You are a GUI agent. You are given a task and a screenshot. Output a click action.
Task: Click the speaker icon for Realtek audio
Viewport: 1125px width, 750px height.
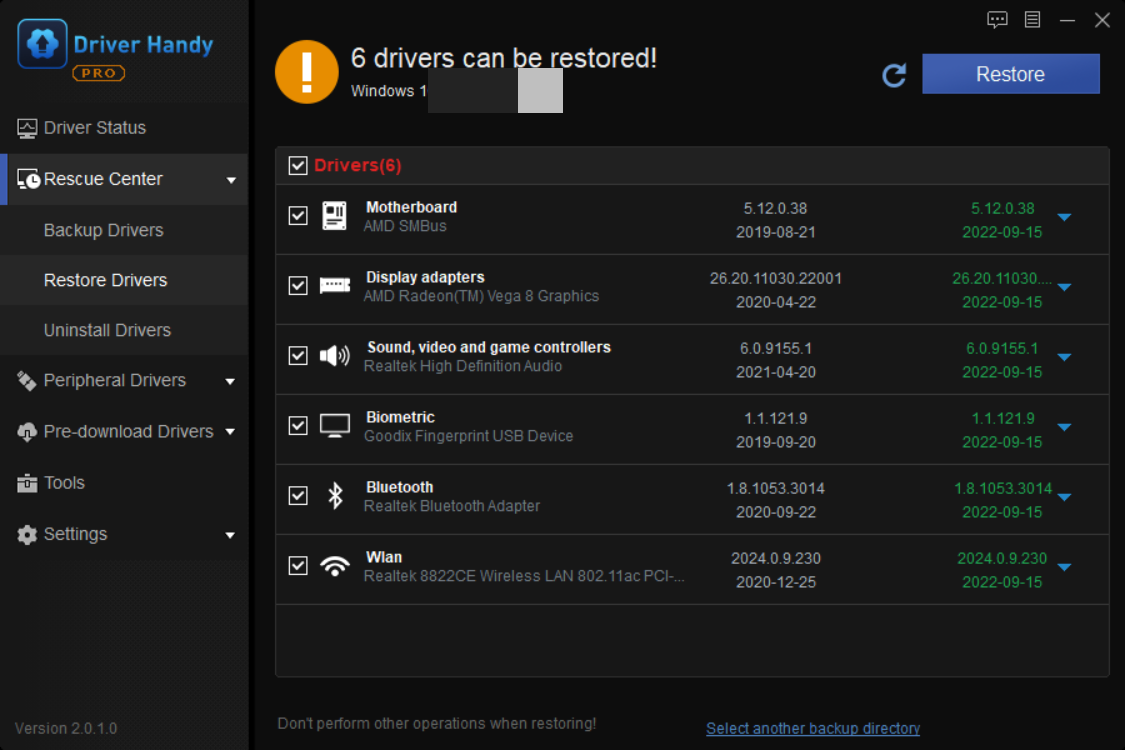[334, 355]
